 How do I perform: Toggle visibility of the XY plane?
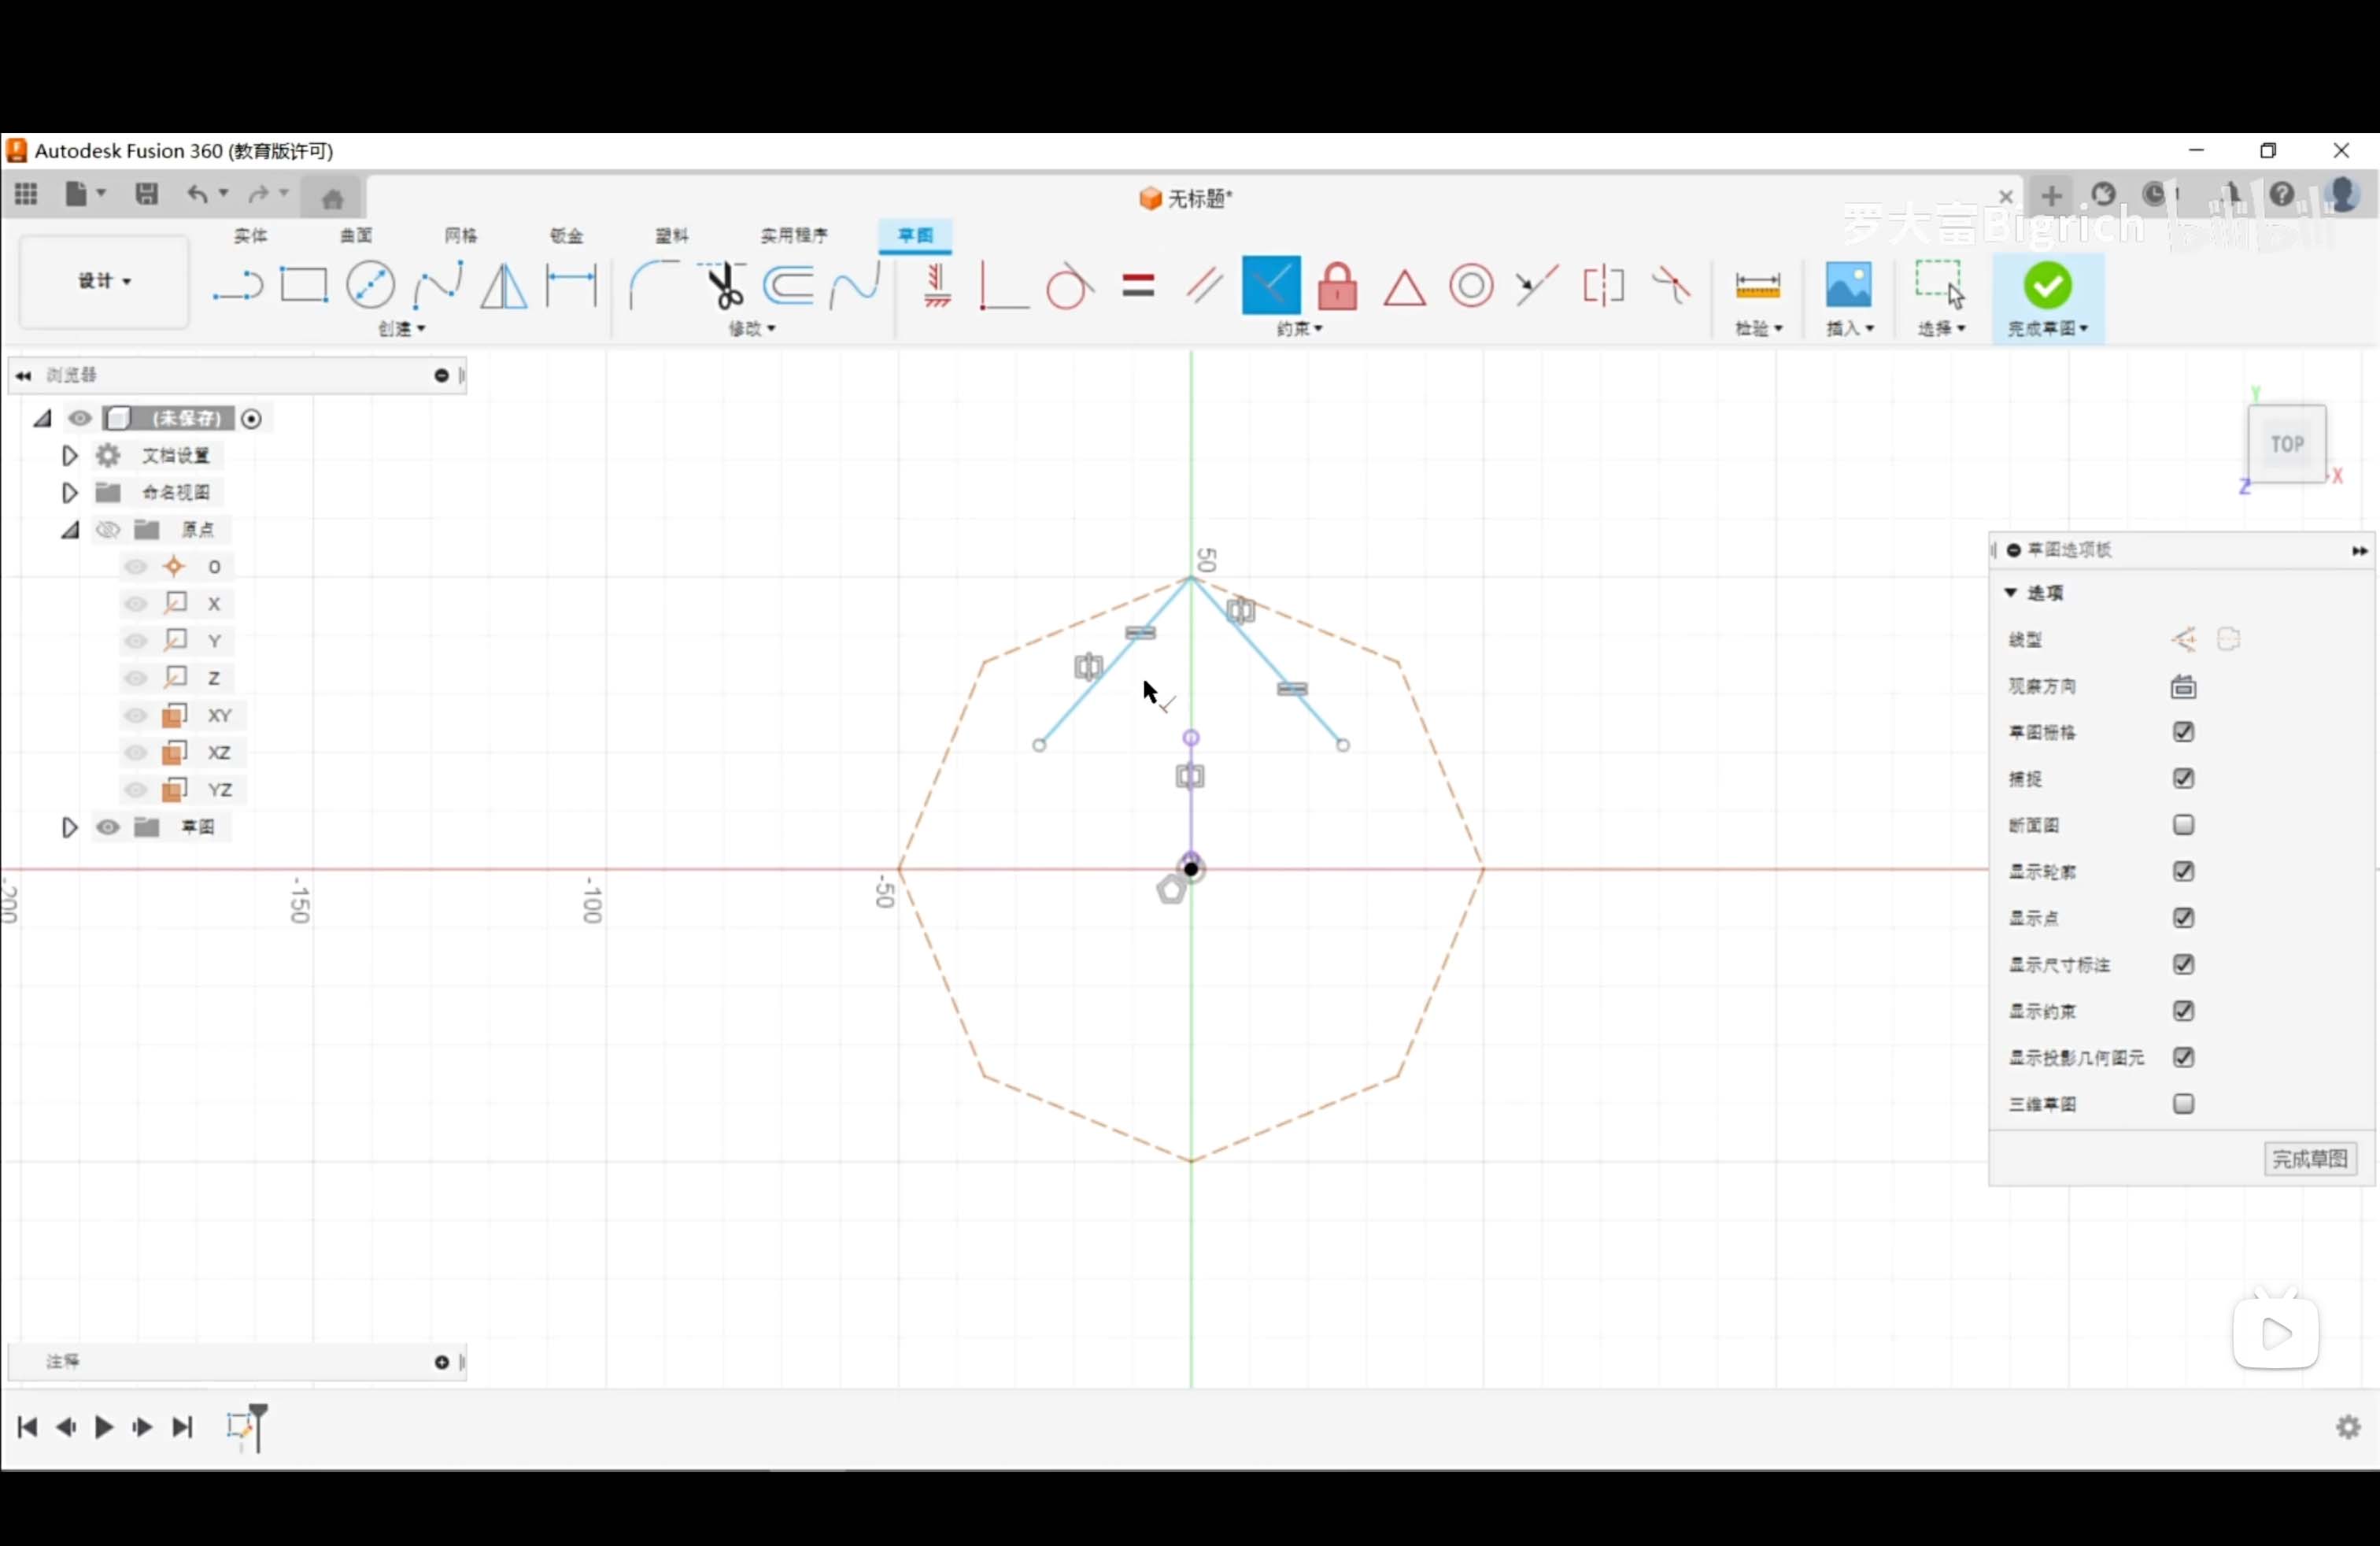pyautogui.click(x=136, y=715)
